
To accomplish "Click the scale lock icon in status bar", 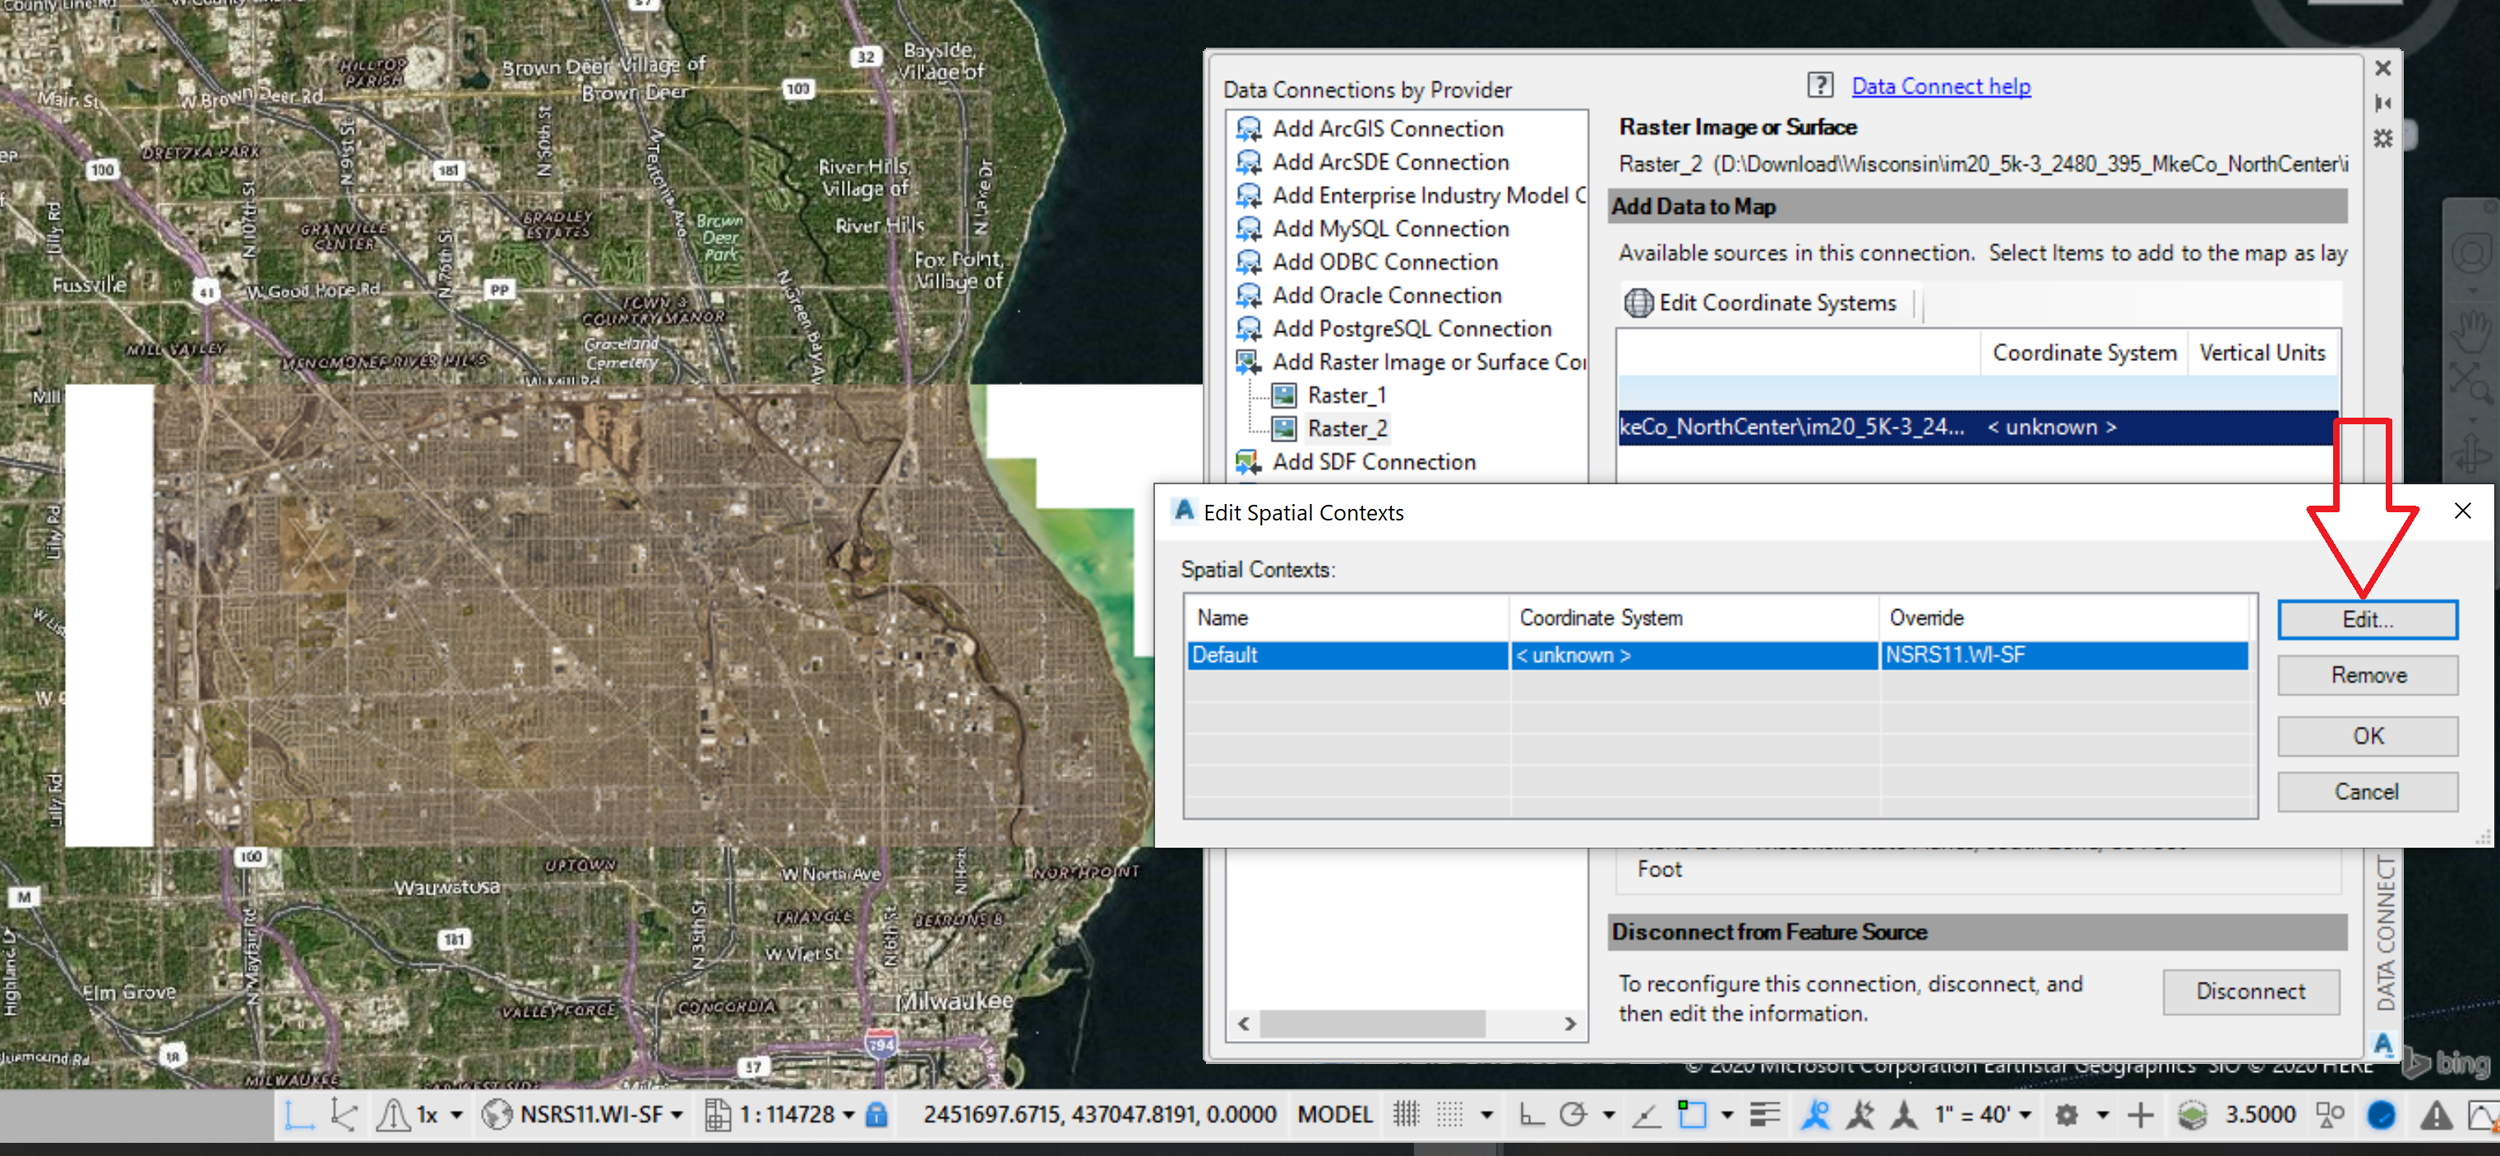I will 877,1114.
